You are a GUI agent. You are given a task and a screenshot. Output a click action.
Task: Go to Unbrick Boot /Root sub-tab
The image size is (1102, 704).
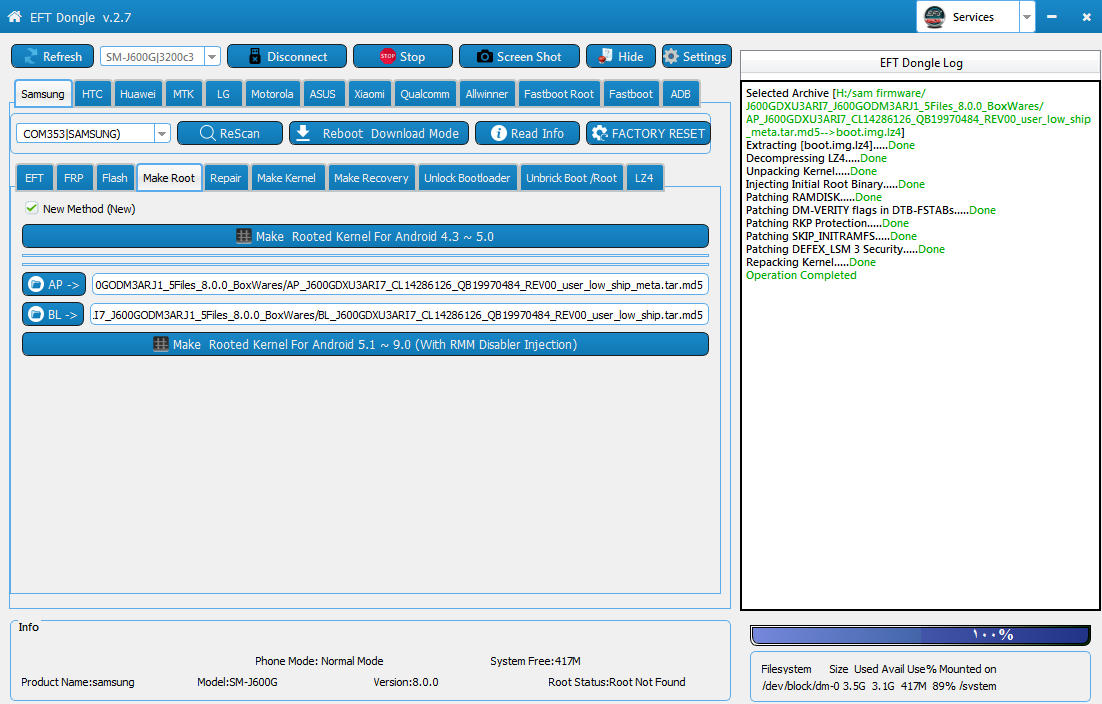(571, 178)
